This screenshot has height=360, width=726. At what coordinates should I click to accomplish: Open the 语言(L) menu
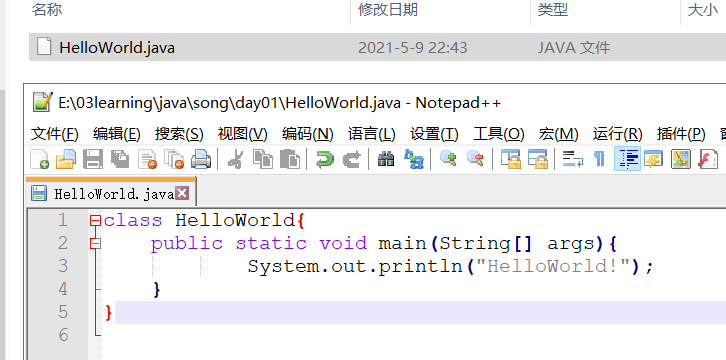(x=371, y=134)
